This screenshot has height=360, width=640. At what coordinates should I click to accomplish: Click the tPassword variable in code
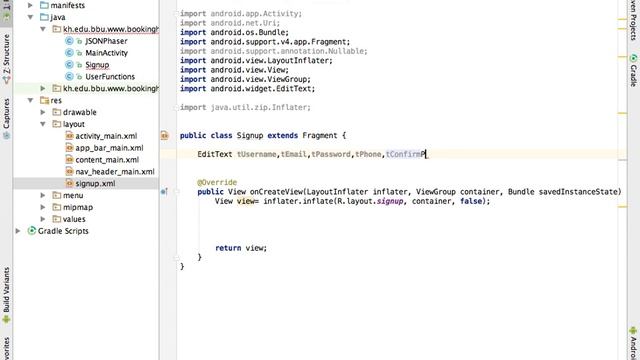pyautogui.click(x=331, y=154)
